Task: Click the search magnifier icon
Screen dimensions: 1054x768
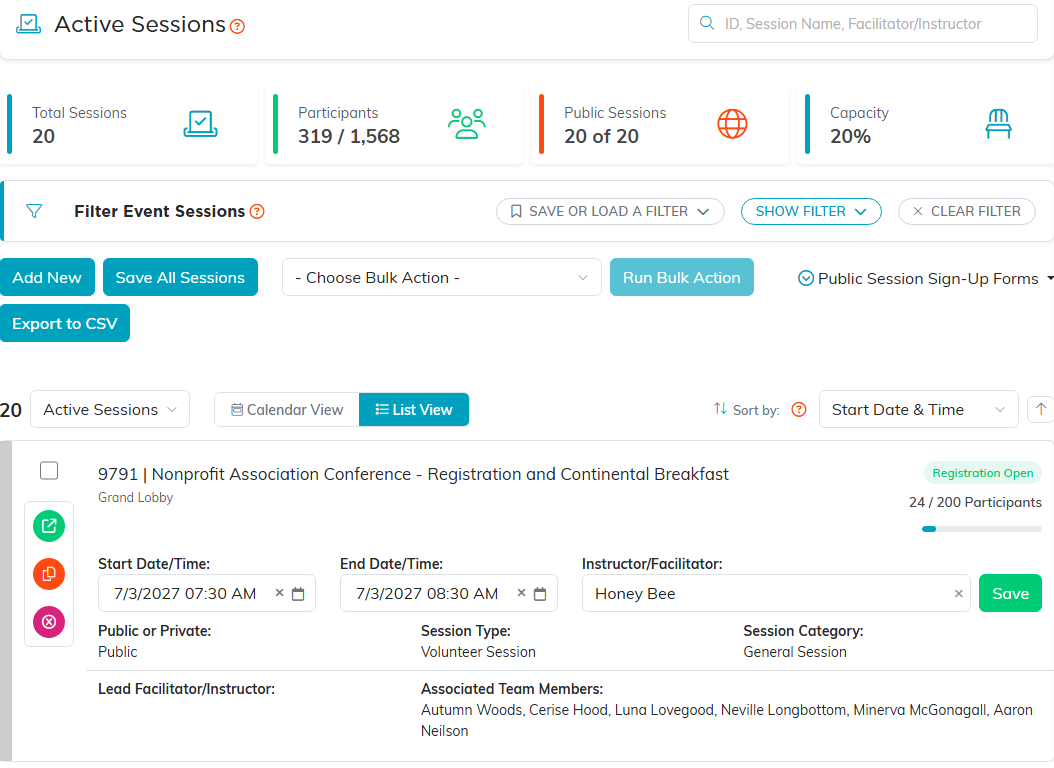Action: tap(706, 23)
